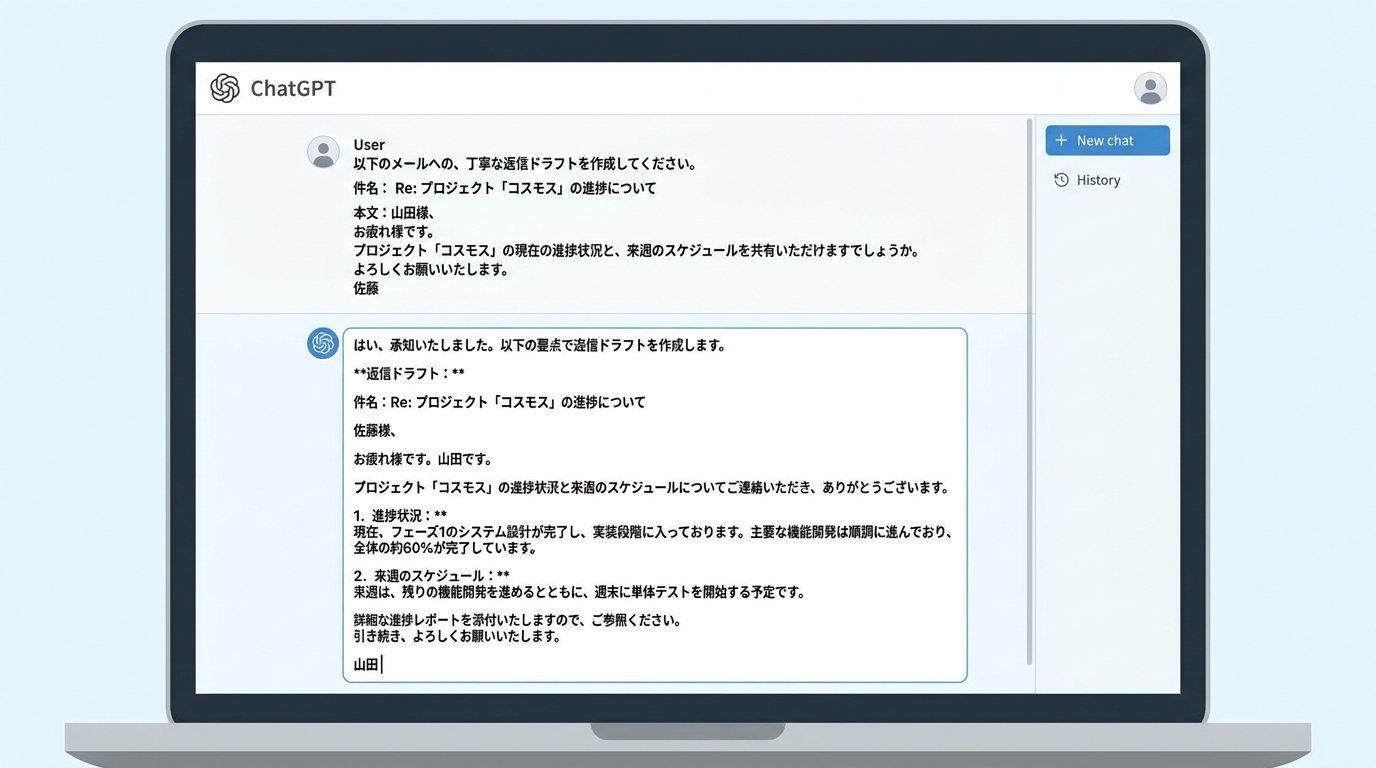
Task: Click the 佐藤 signature in user's email
Action: pyautogui.click(x=366, y=288)
